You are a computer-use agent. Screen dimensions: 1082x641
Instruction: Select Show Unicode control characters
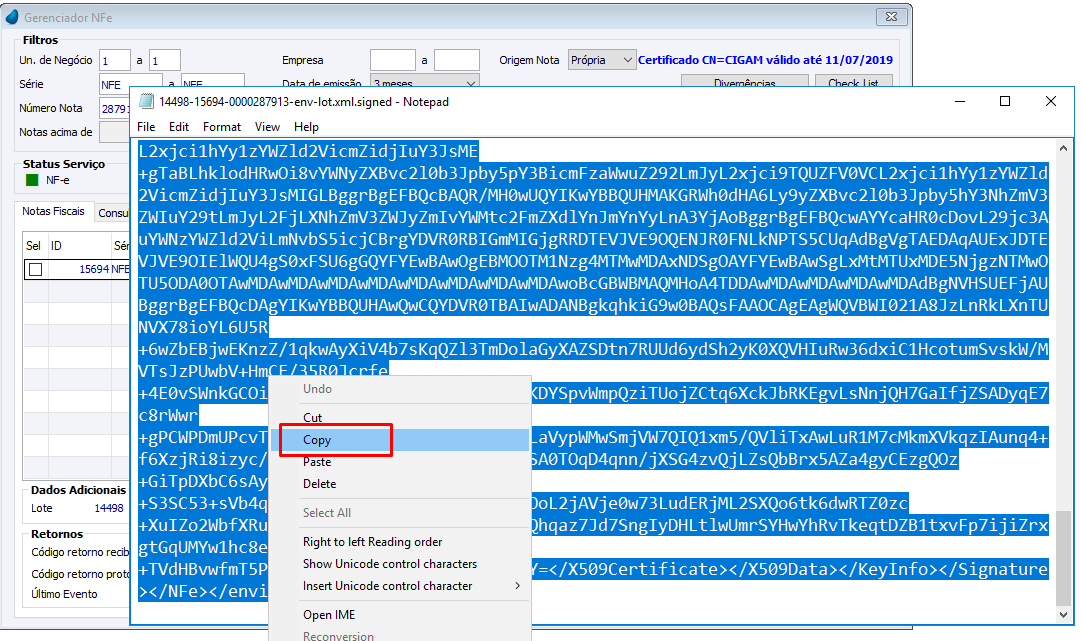click(400, 564)
